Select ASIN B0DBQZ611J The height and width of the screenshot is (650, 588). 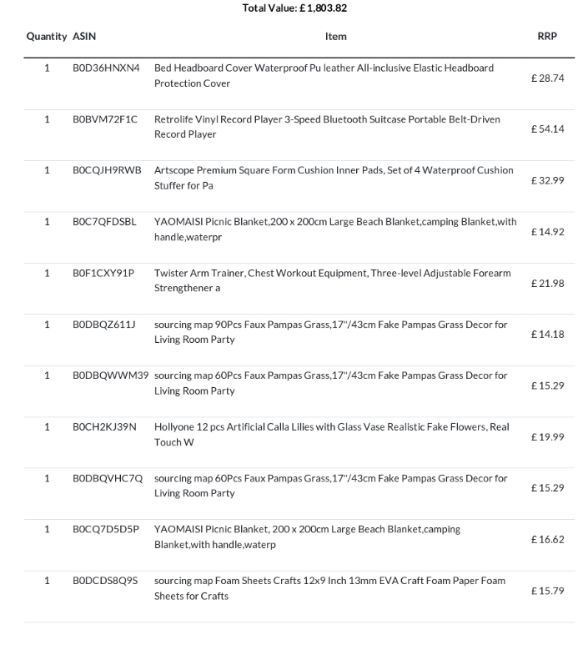(x=104, y=325)
